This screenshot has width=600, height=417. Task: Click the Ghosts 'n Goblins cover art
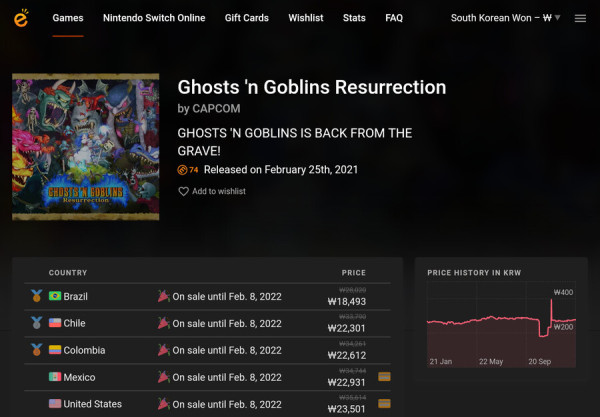tap(86, 147)
